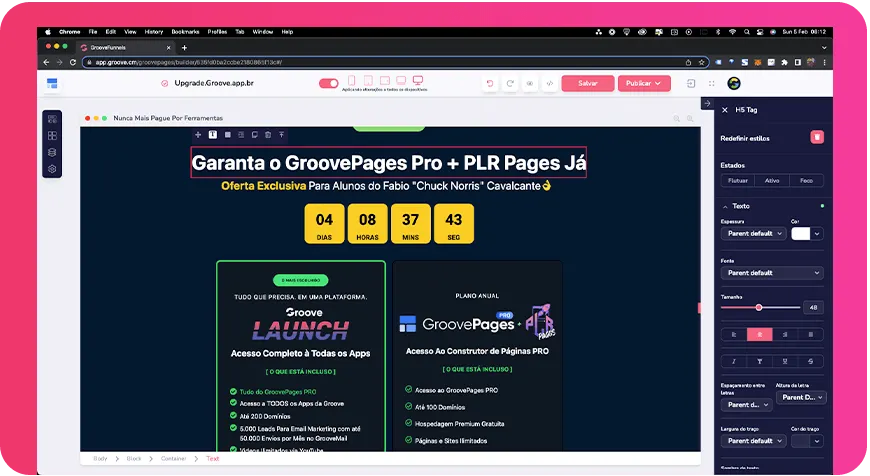The width and height of the screenshot is (870, 476).
Task: Toggle apply changes to all devices switch
Action: pos(328,83)
